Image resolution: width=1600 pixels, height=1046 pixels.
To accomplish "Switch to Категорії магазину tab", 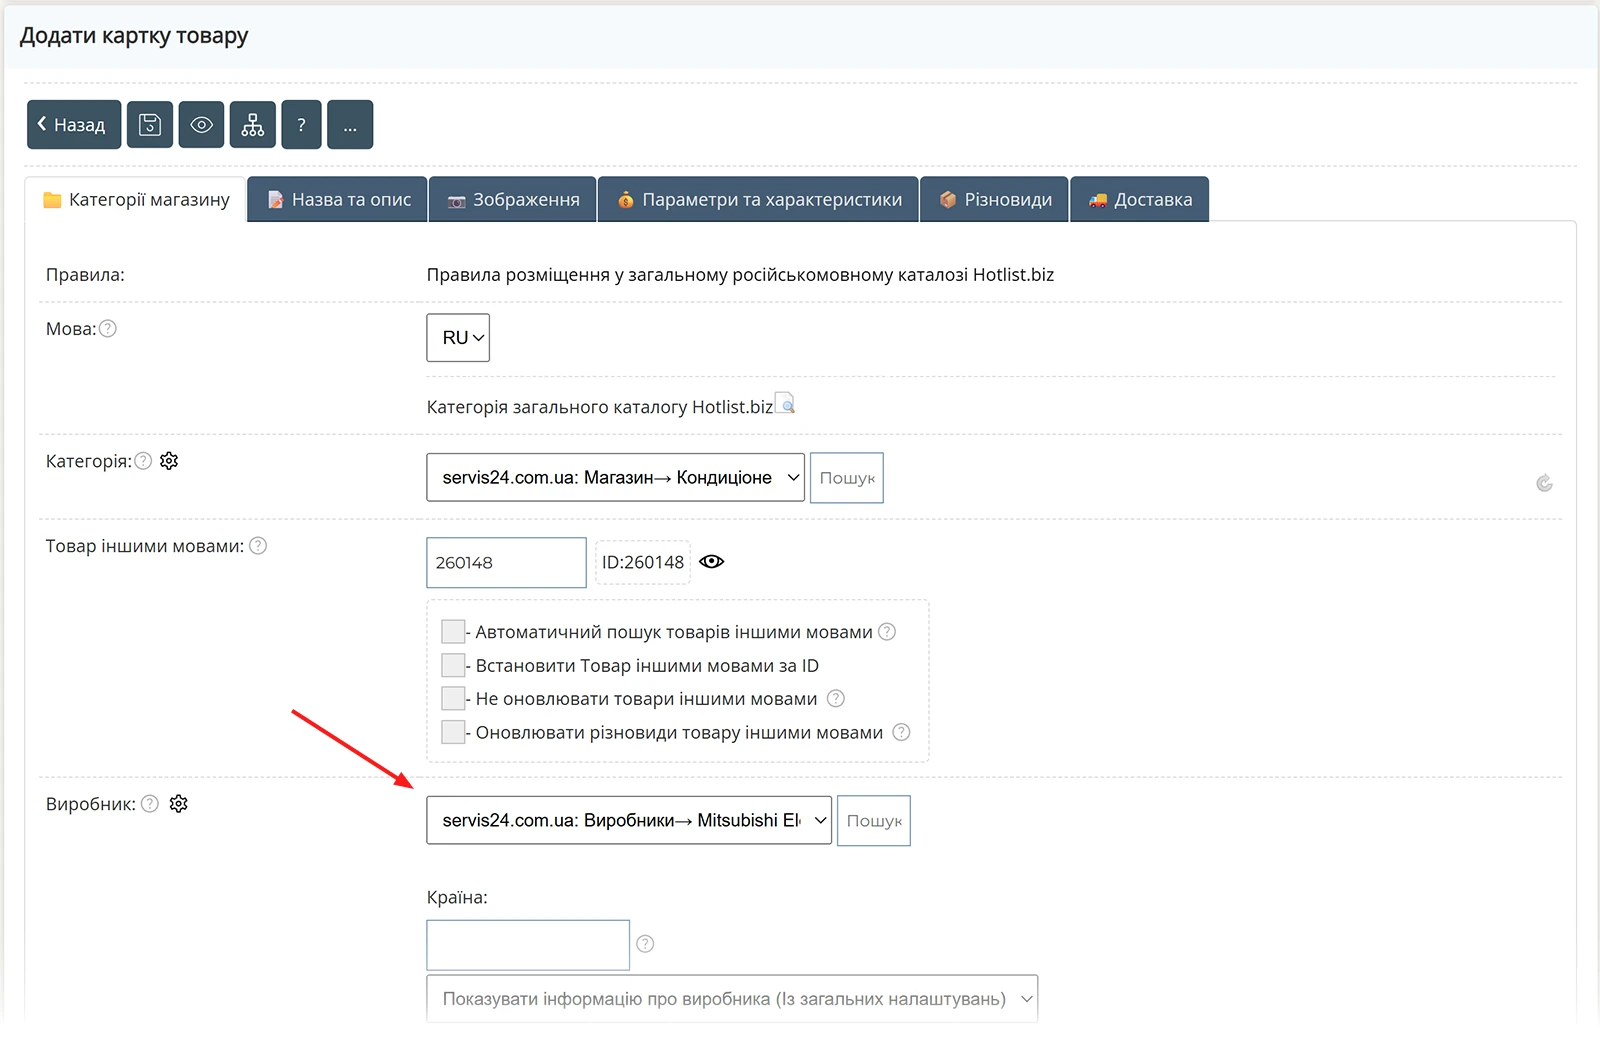I will coord(136,200).
